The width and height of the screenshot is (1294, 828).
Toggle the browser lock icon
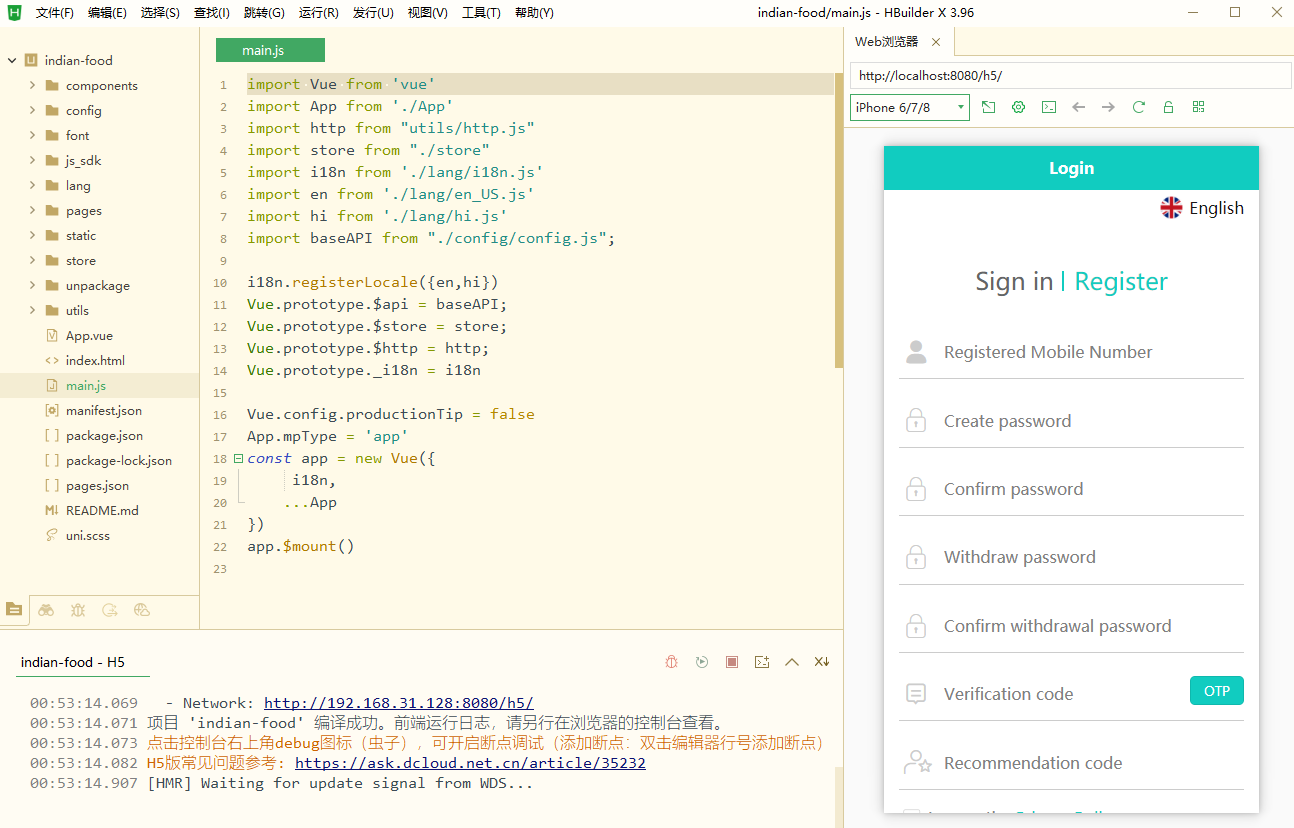pyautogui.click(x=1168, y=107)
